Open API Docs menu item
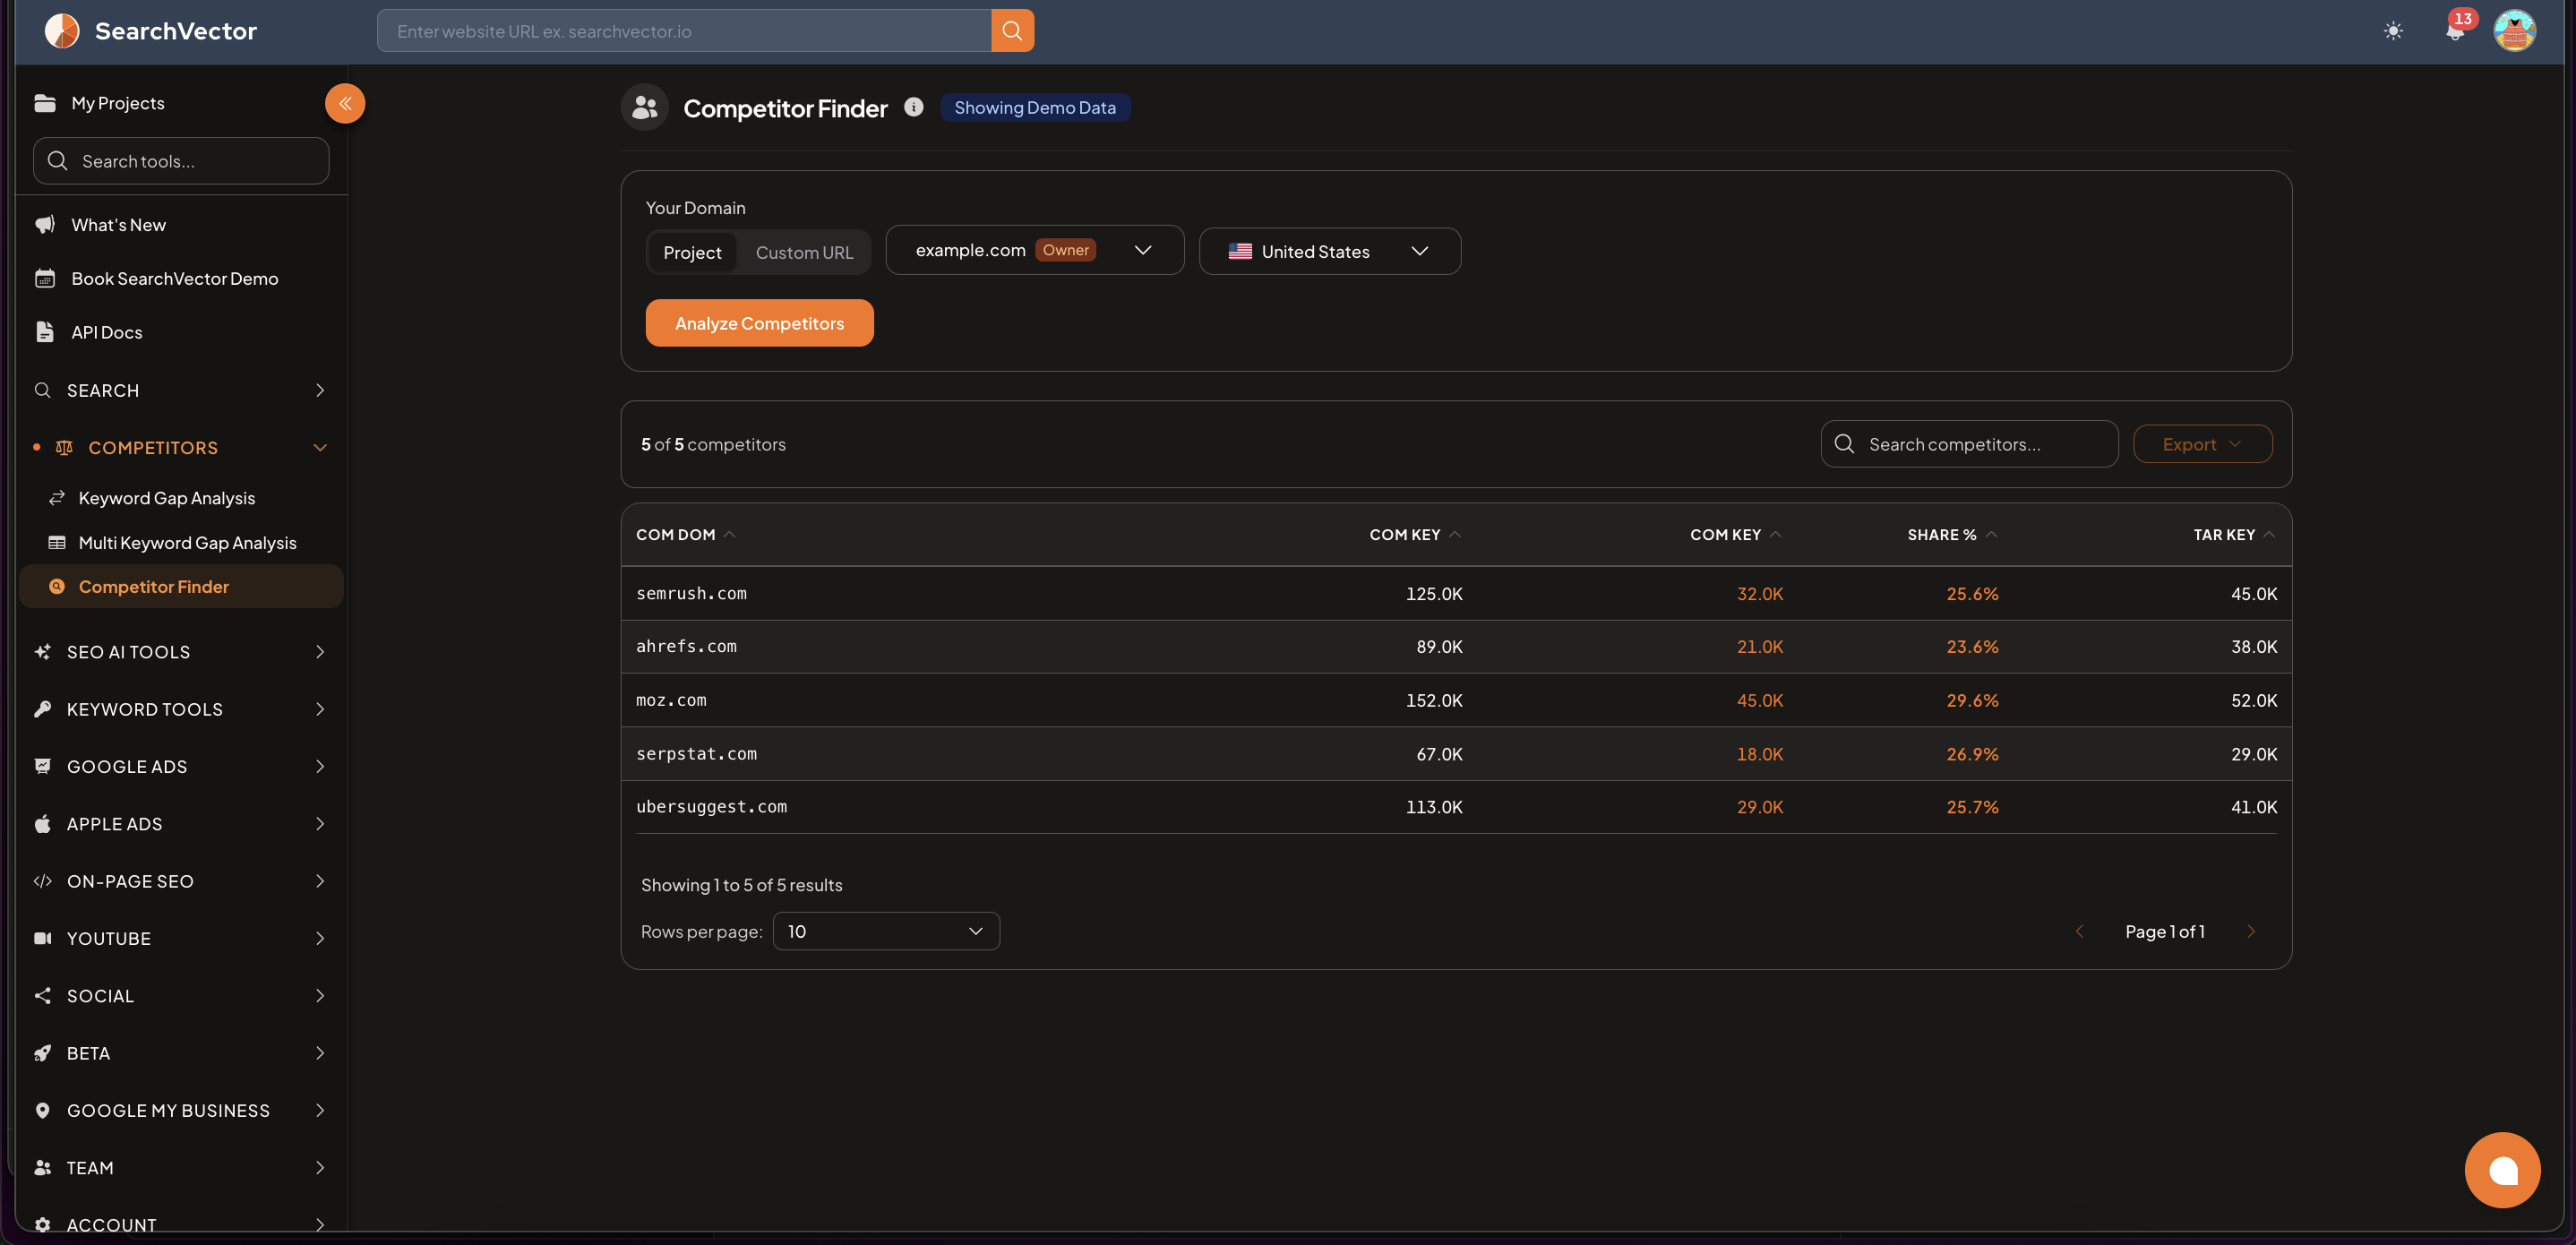The image size is (2576, 1245). [106, 332]
